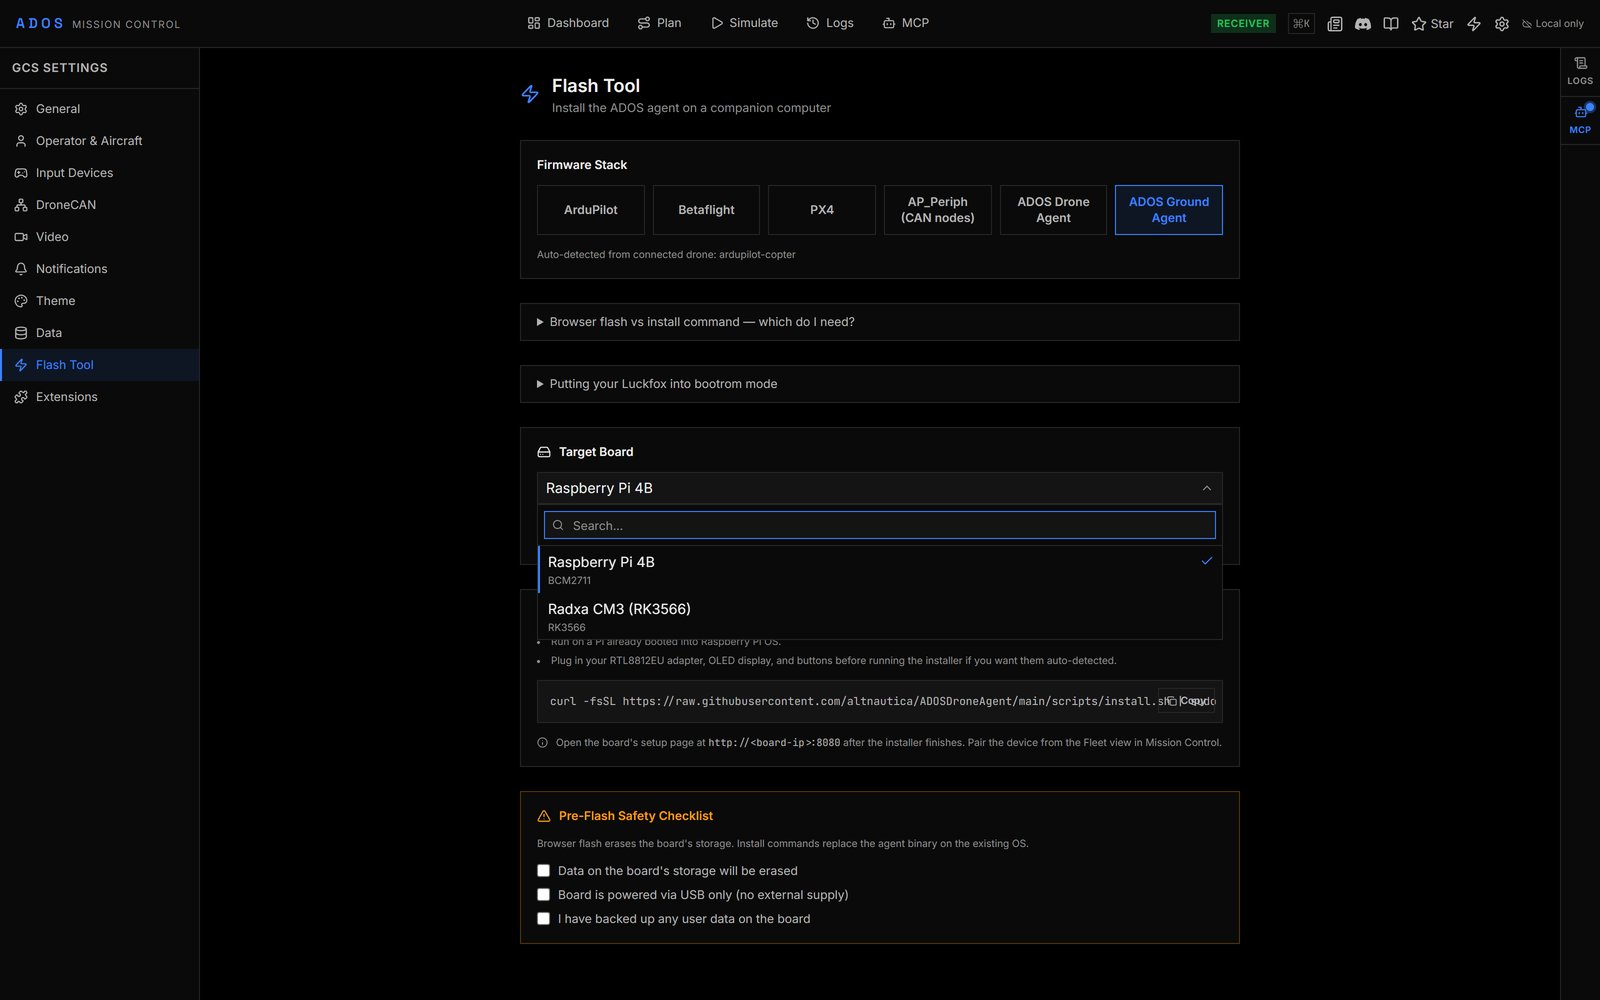The image size is (1600, 1000).
Task: Click the Star button in top bar
Action: click(x=1432, y=24)
